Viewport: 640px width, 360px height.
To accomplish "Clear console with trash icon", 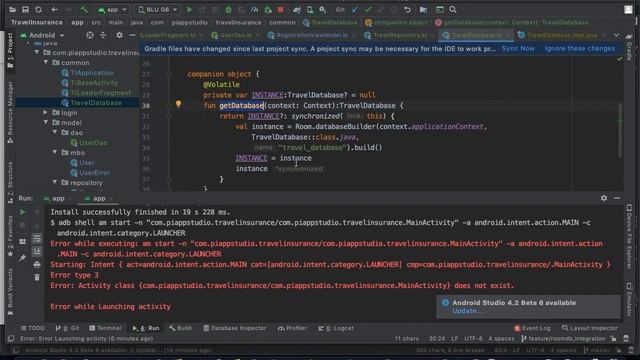I will pos(37,278).
